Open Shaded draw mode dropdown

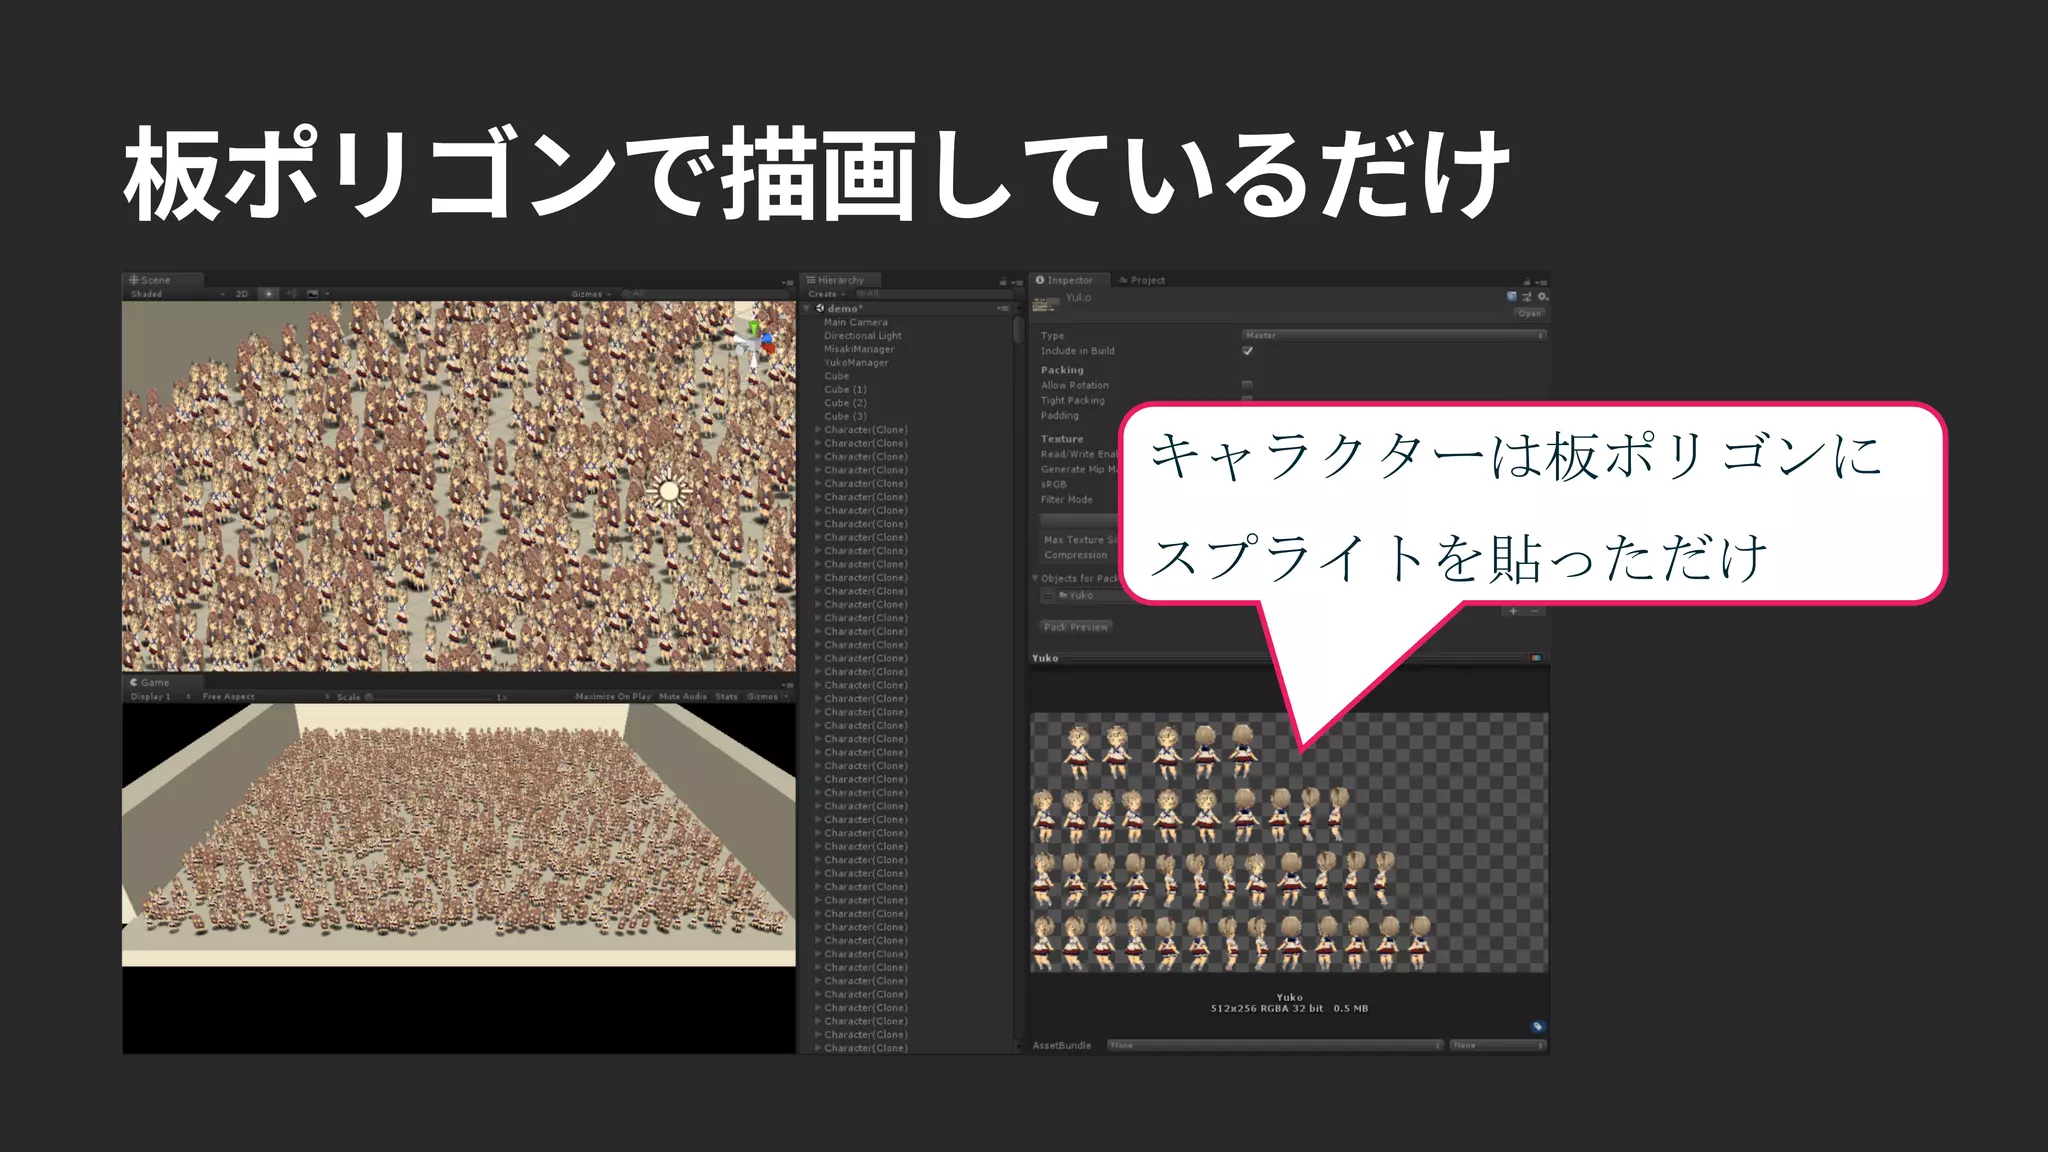click(178, 294)
